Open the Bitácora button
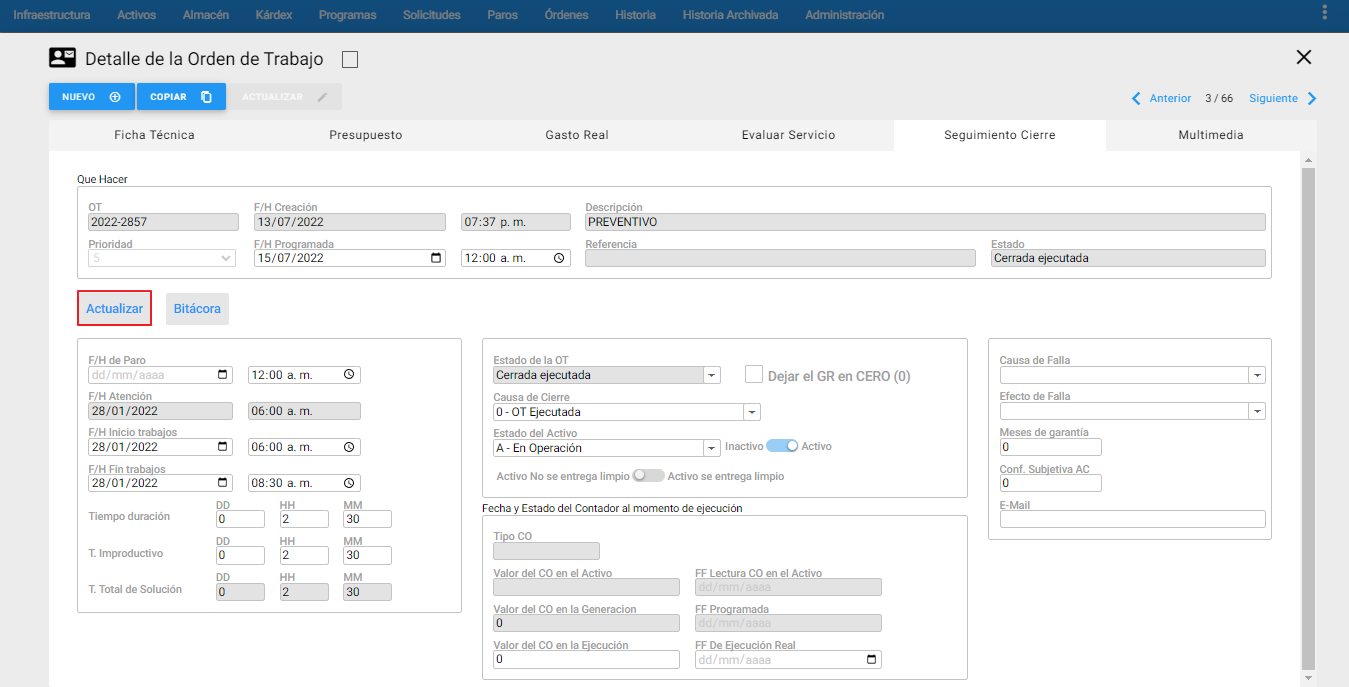Screen dimensions: 1349x687 pyautogui.click(x=197, y=309)
